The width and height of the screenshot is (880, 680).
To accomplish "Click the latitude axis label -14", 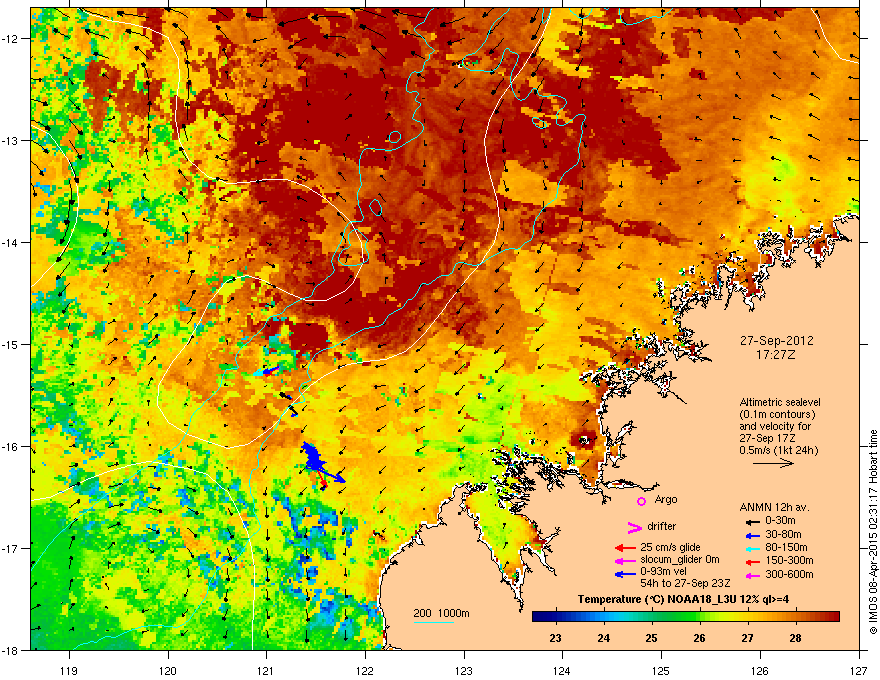I will 10,242.
